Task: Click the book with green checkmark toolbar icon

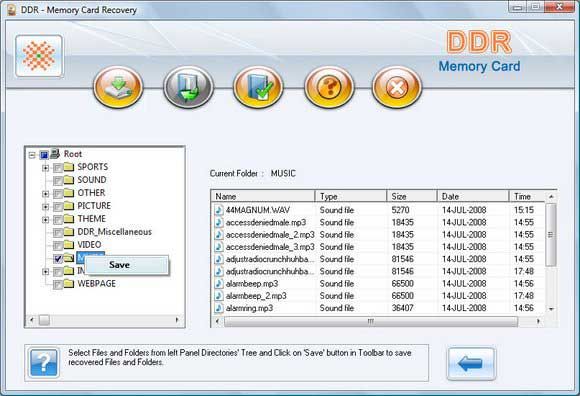Action: tap(258, 87)
